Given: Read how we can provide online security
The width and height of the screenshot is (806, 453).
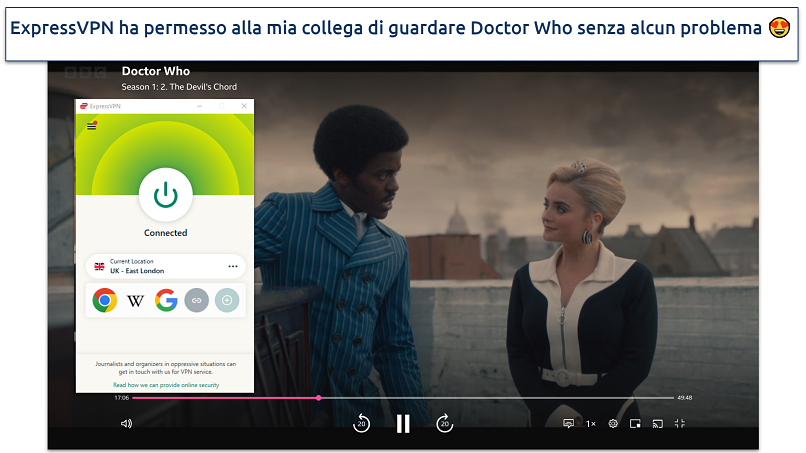Looking at the screenshot, I should point(165,385).
